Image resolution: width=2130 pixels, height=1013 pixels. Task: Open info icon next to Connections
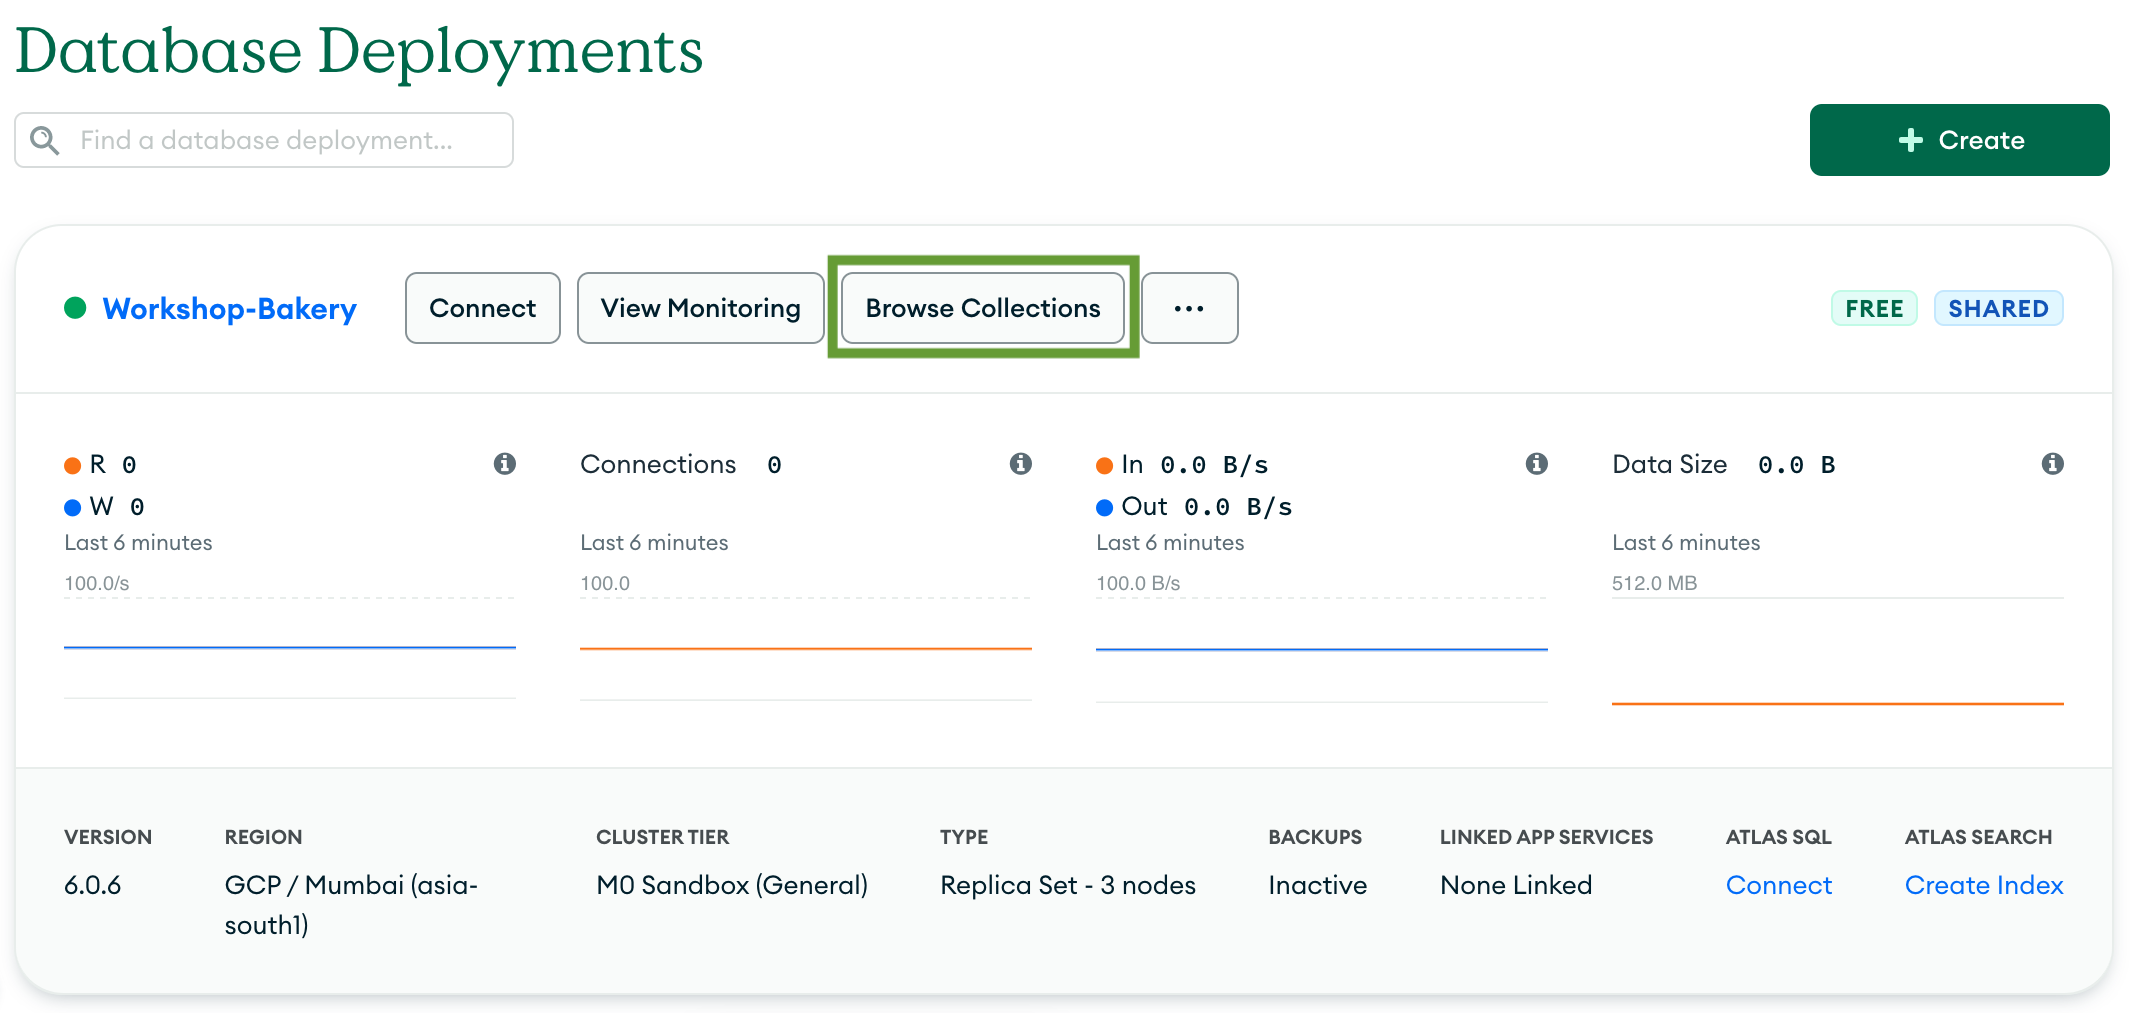point(1021,463)
